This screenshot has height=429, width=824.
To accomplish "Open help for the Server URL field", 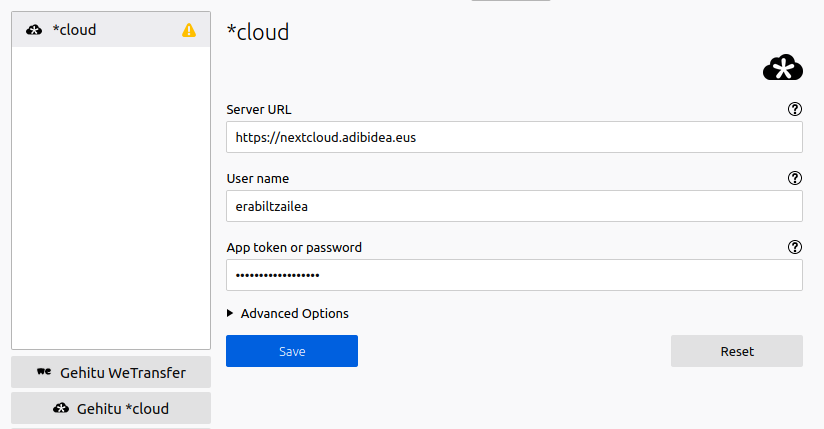I will 795,109.
